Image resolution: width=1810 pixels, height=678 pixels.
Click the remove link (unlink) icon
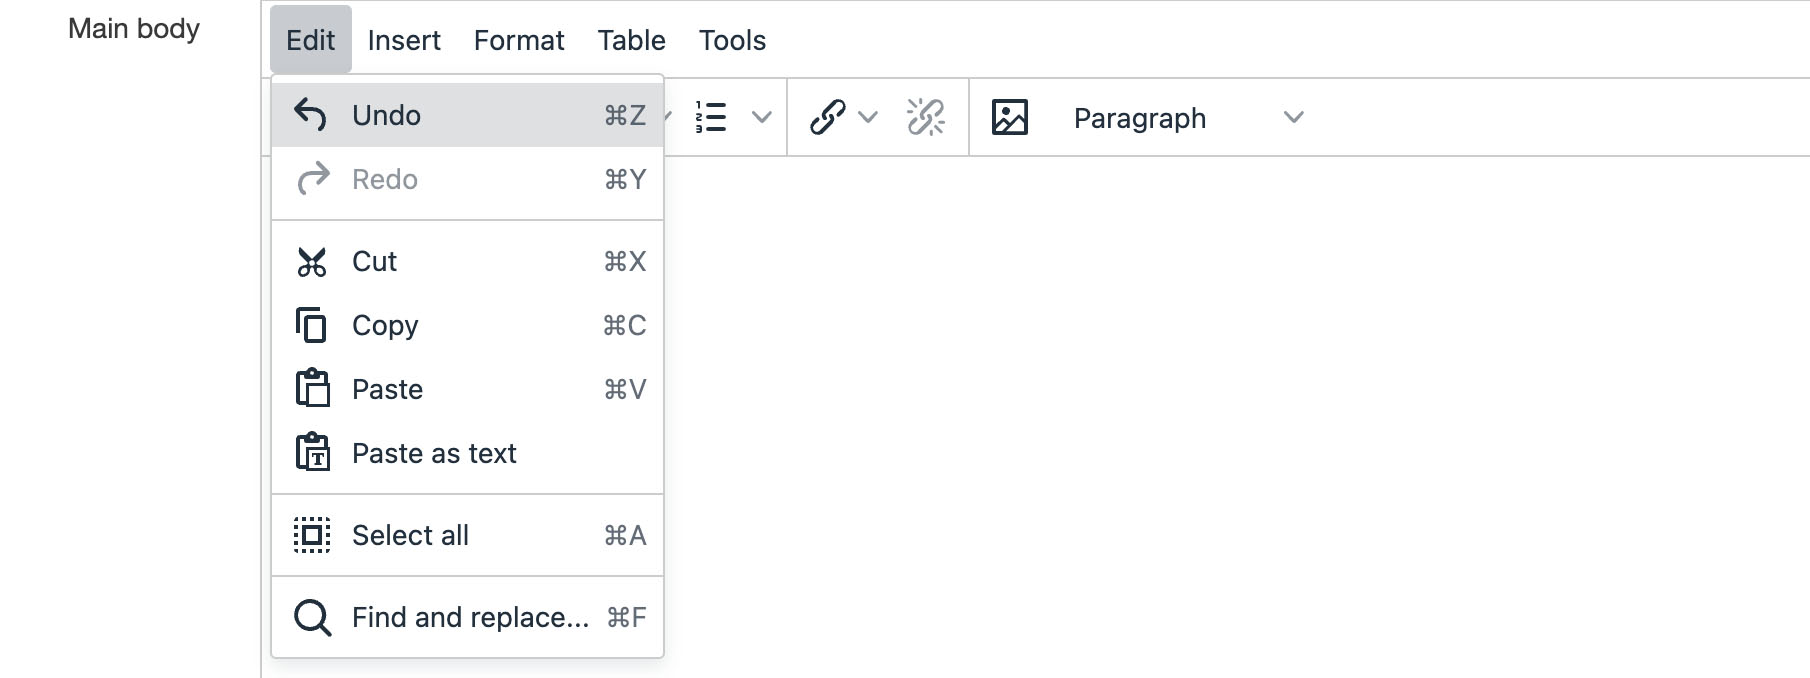coord(925,117)
